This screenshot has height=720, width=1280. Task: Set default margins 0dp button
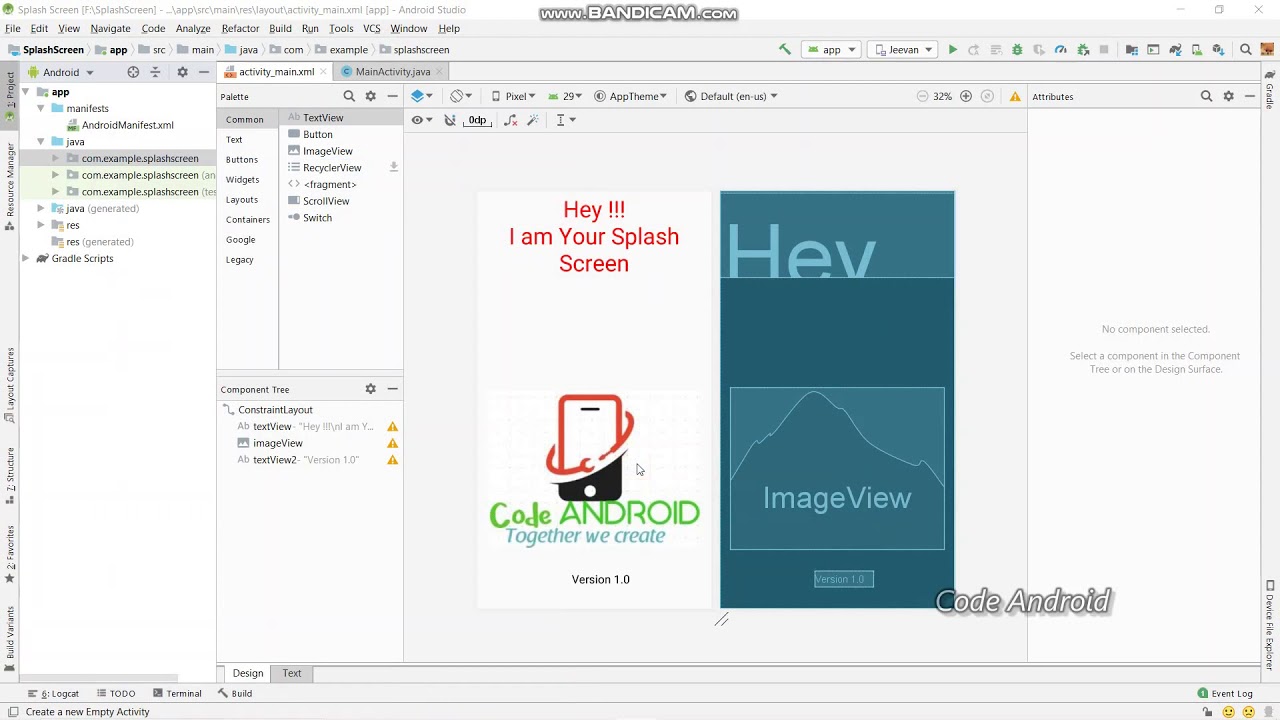coord(478,120)
